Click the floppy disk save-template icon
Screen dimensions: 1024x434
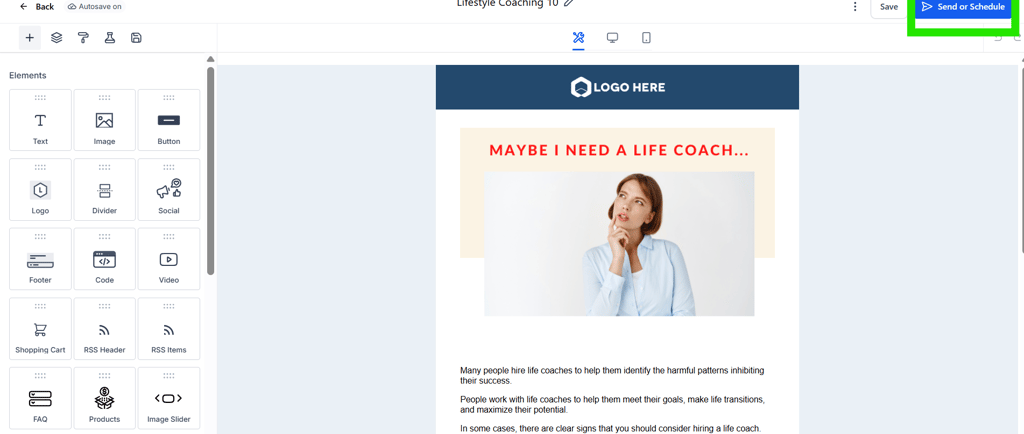click(136, 38)
